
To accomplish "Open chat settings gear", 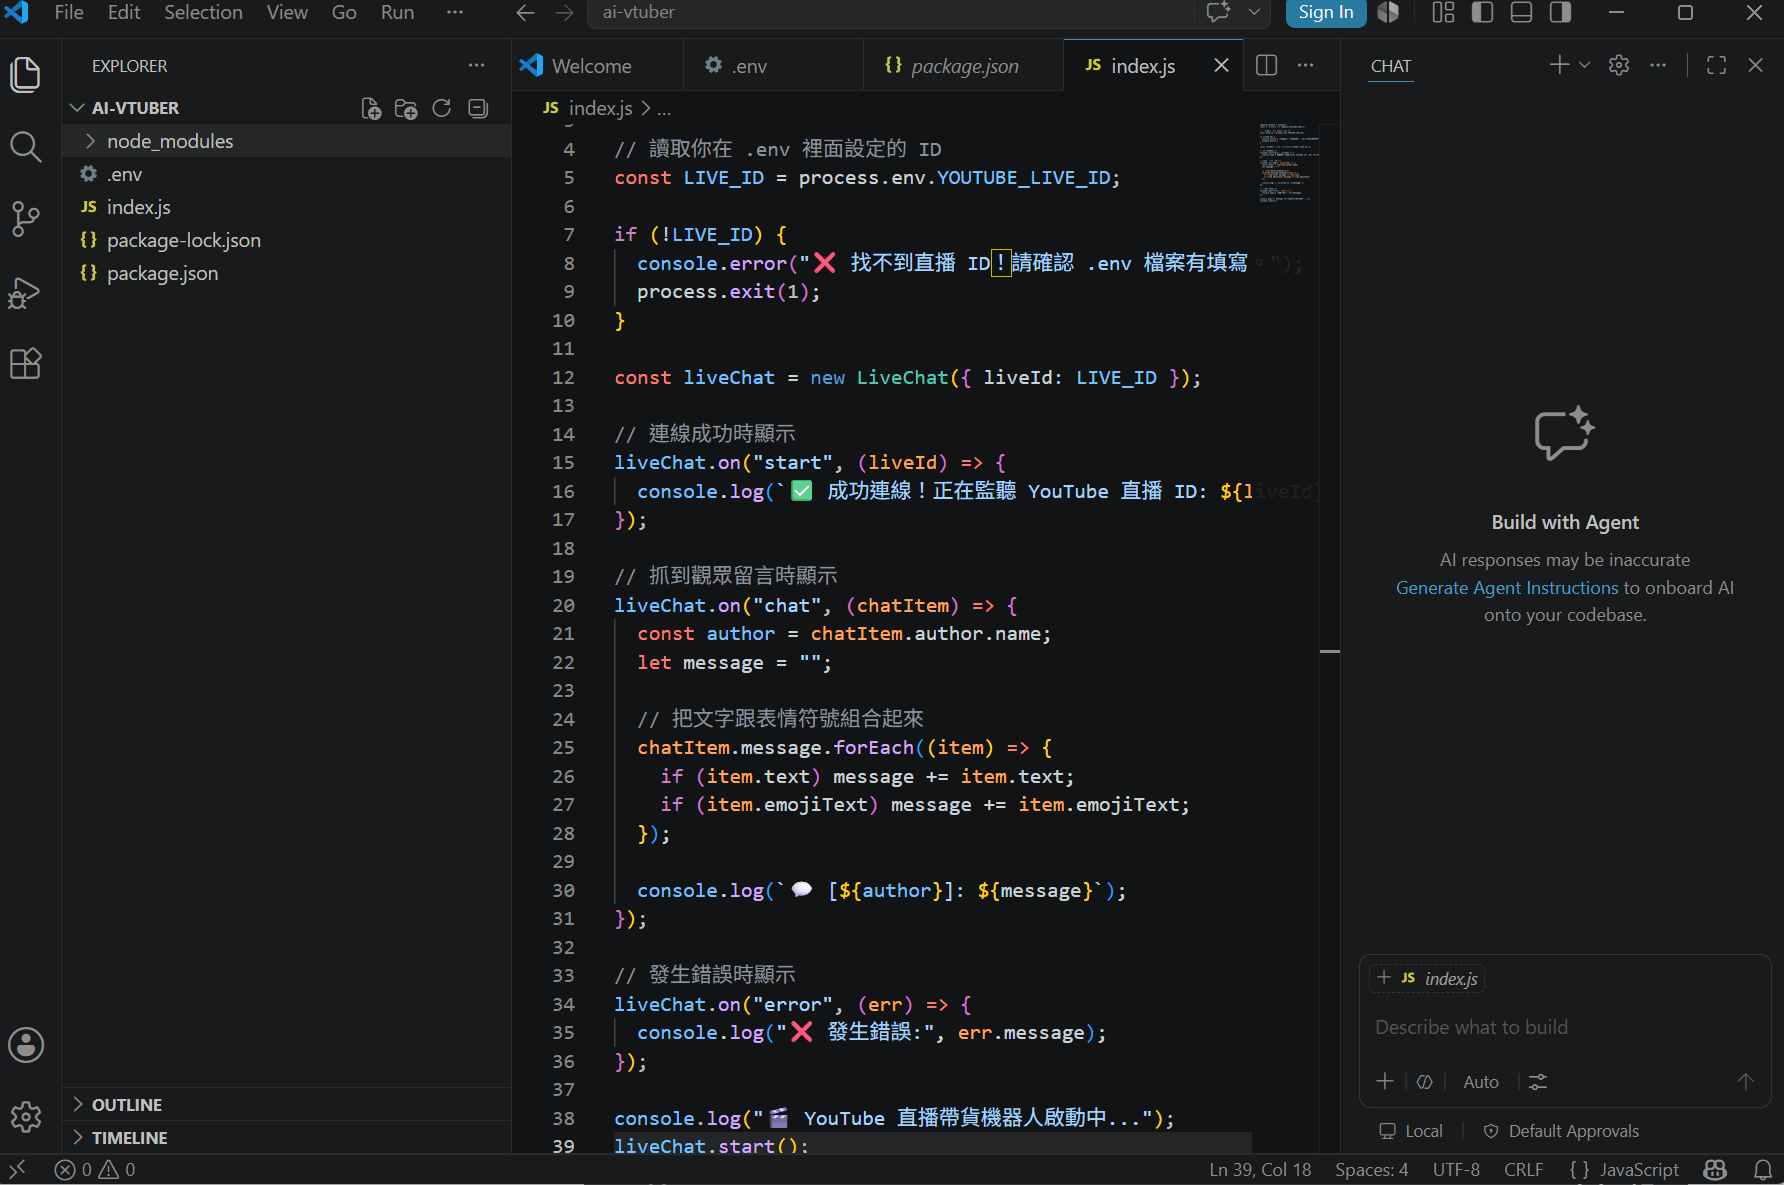I will 1619,65.
